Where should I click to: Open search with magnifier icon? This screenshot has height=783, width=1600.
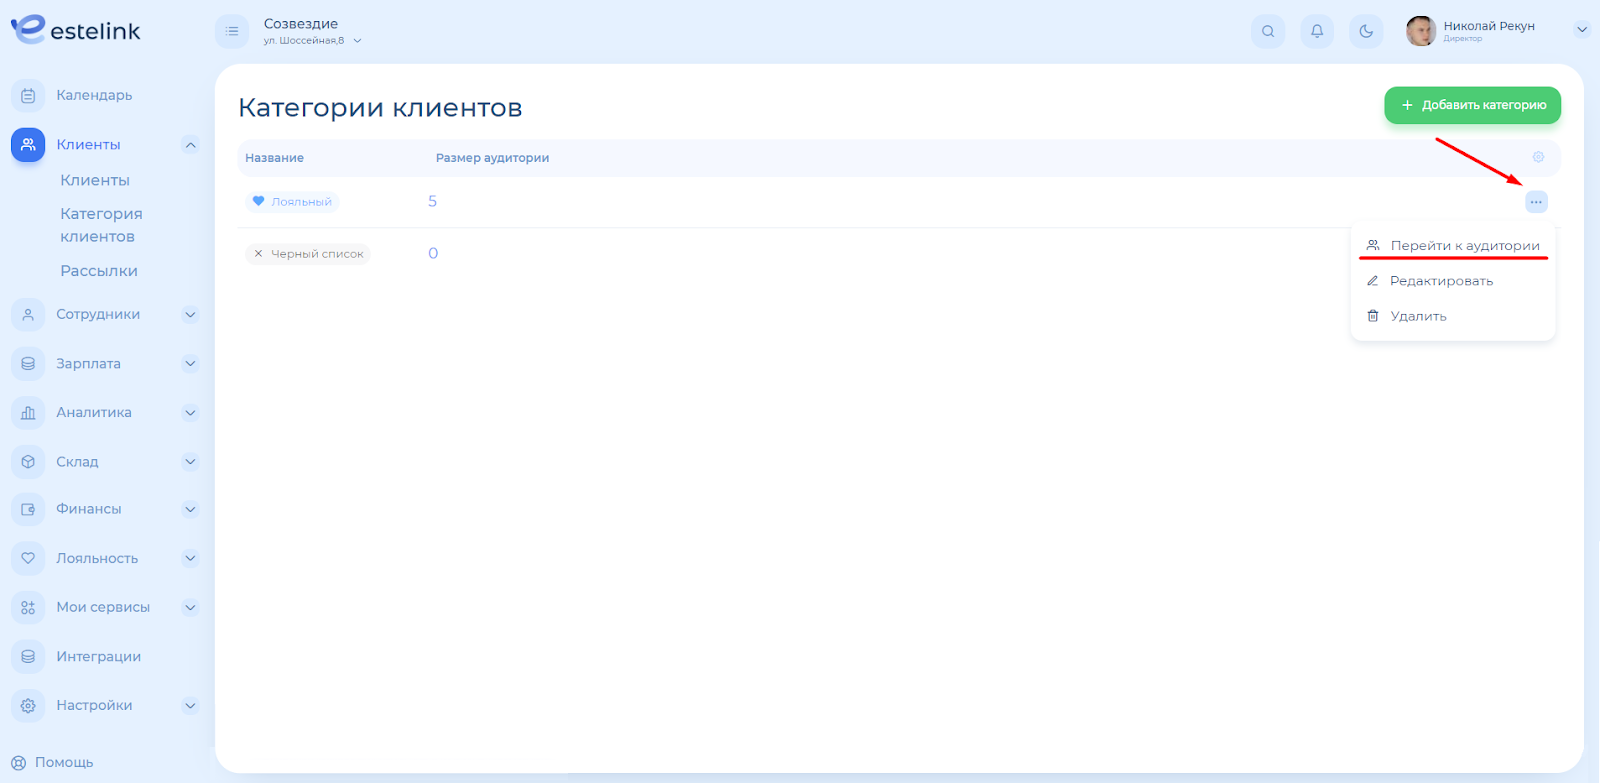point(1268,31)
